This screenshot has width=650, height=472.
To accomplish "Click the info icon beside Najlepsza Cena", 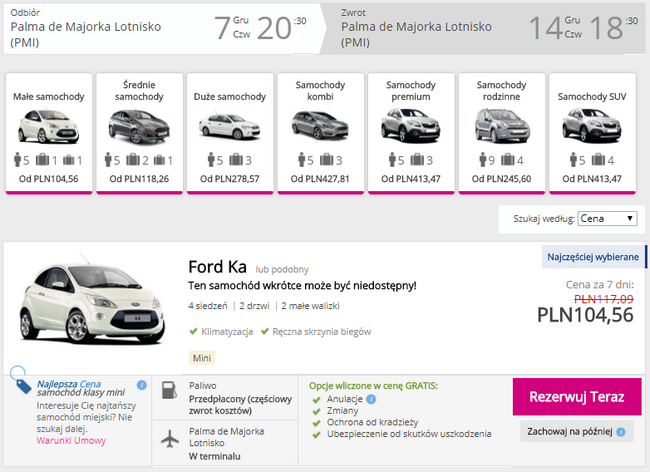I will (x=142, y=385).
